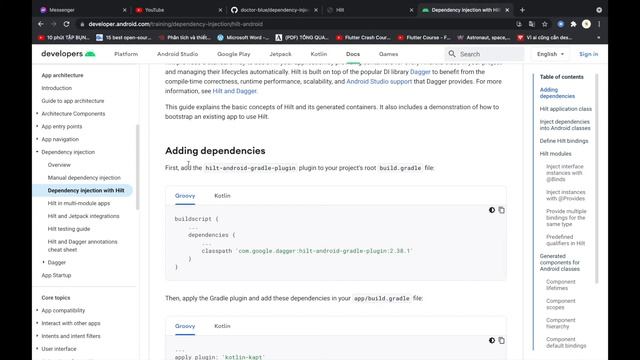Open the translate page icon in address bar
This screenshot has height=360, width=640.
[531, 24]
